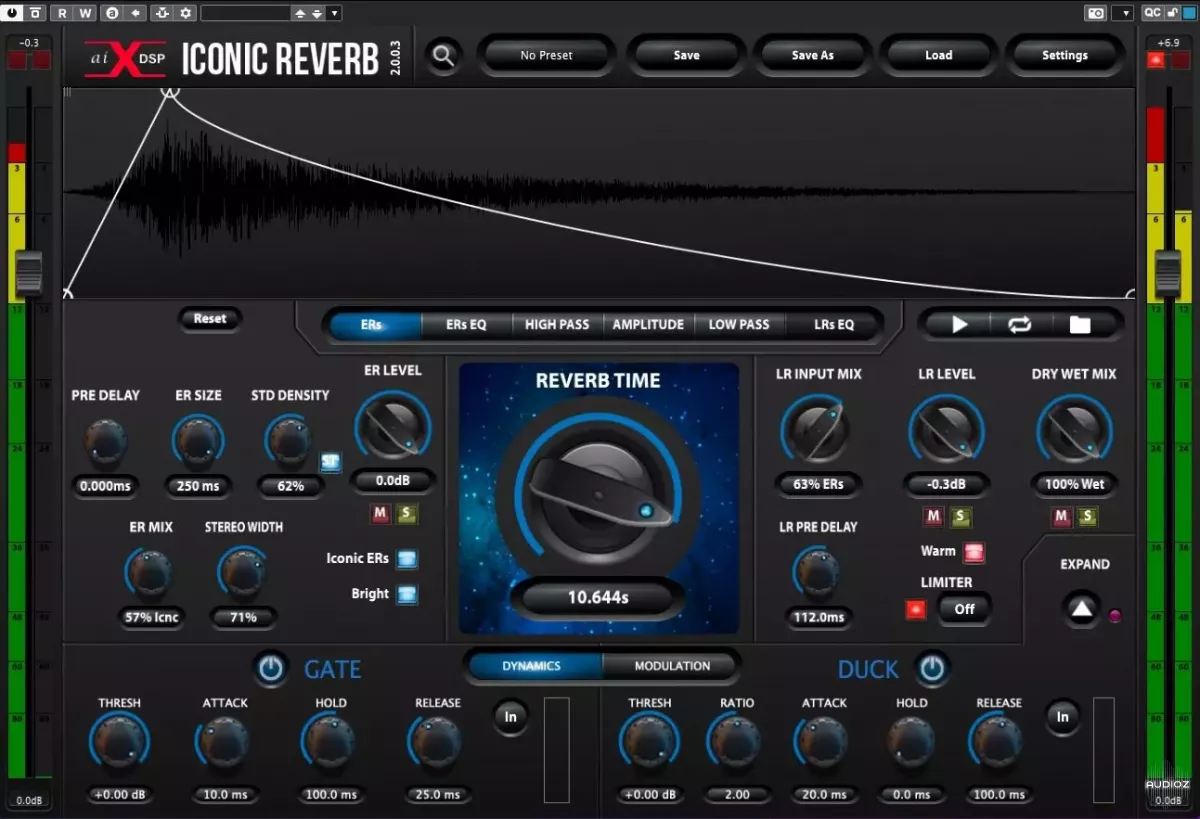Click the host gear settings icon
The width and height of the screenshot is (1200, 819).
[186, 13]
